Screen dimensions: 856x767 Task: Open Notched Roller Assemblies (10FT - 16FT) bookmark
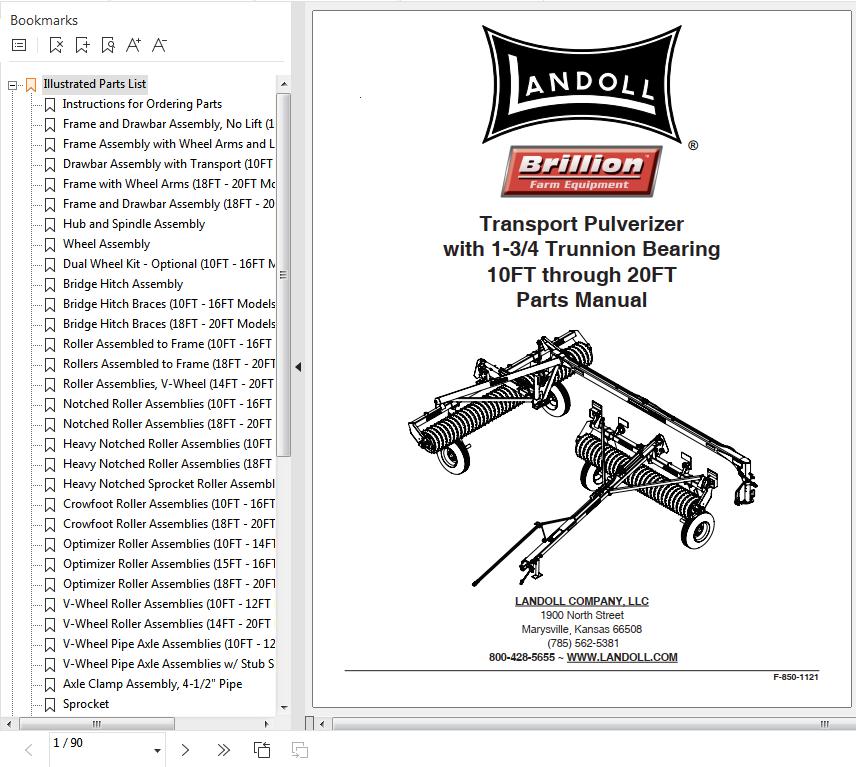(x=168, y=404)
